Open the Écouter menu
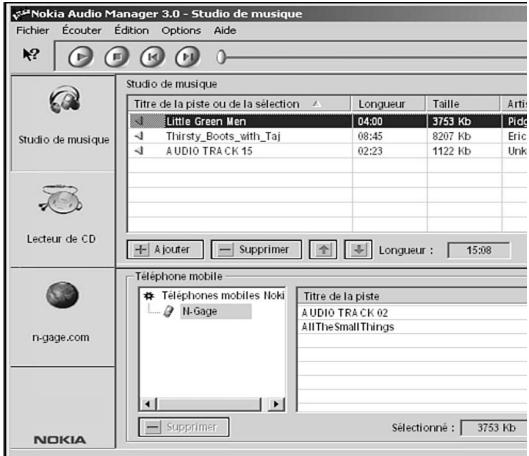The width and height of the screenshot is (529, 456). [x=82, y=30]
